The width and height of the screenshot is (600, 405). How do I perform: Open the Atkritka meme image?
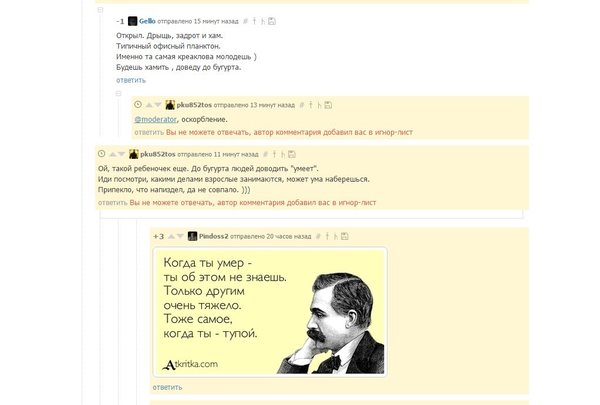[x=270, y=312]
